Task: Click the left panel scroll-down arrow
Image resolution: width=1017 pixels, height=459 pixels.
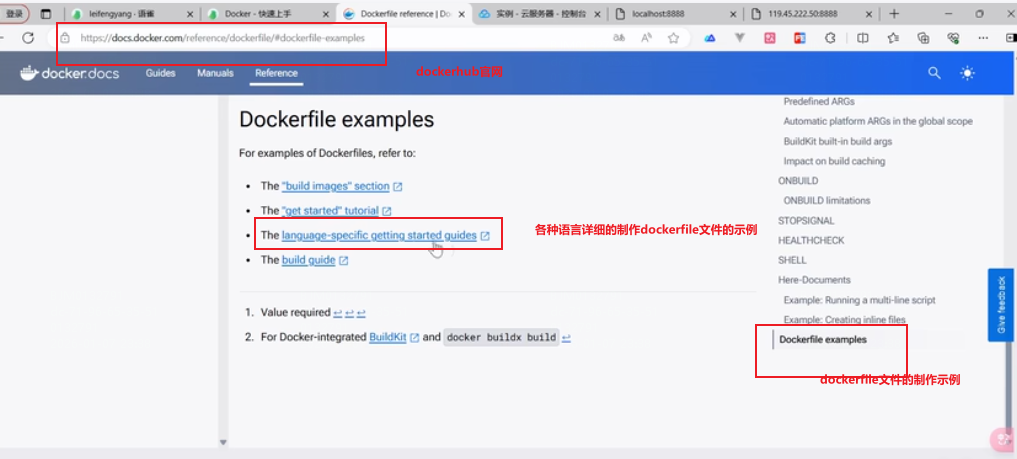Action: (x=223, y=442)
